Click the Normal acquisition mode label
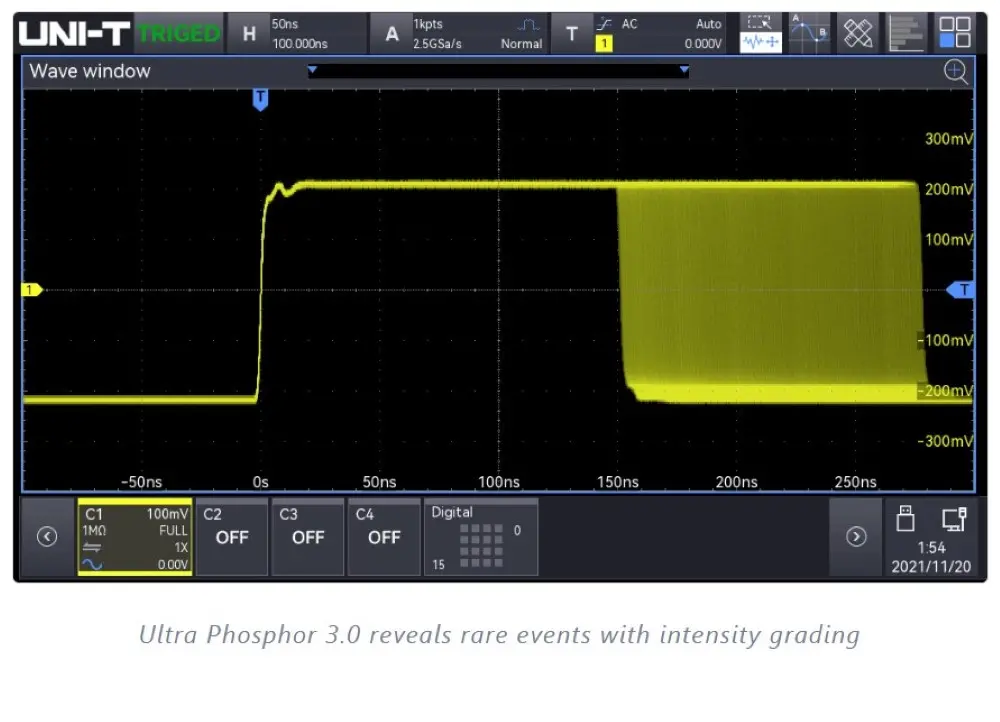 522,44
